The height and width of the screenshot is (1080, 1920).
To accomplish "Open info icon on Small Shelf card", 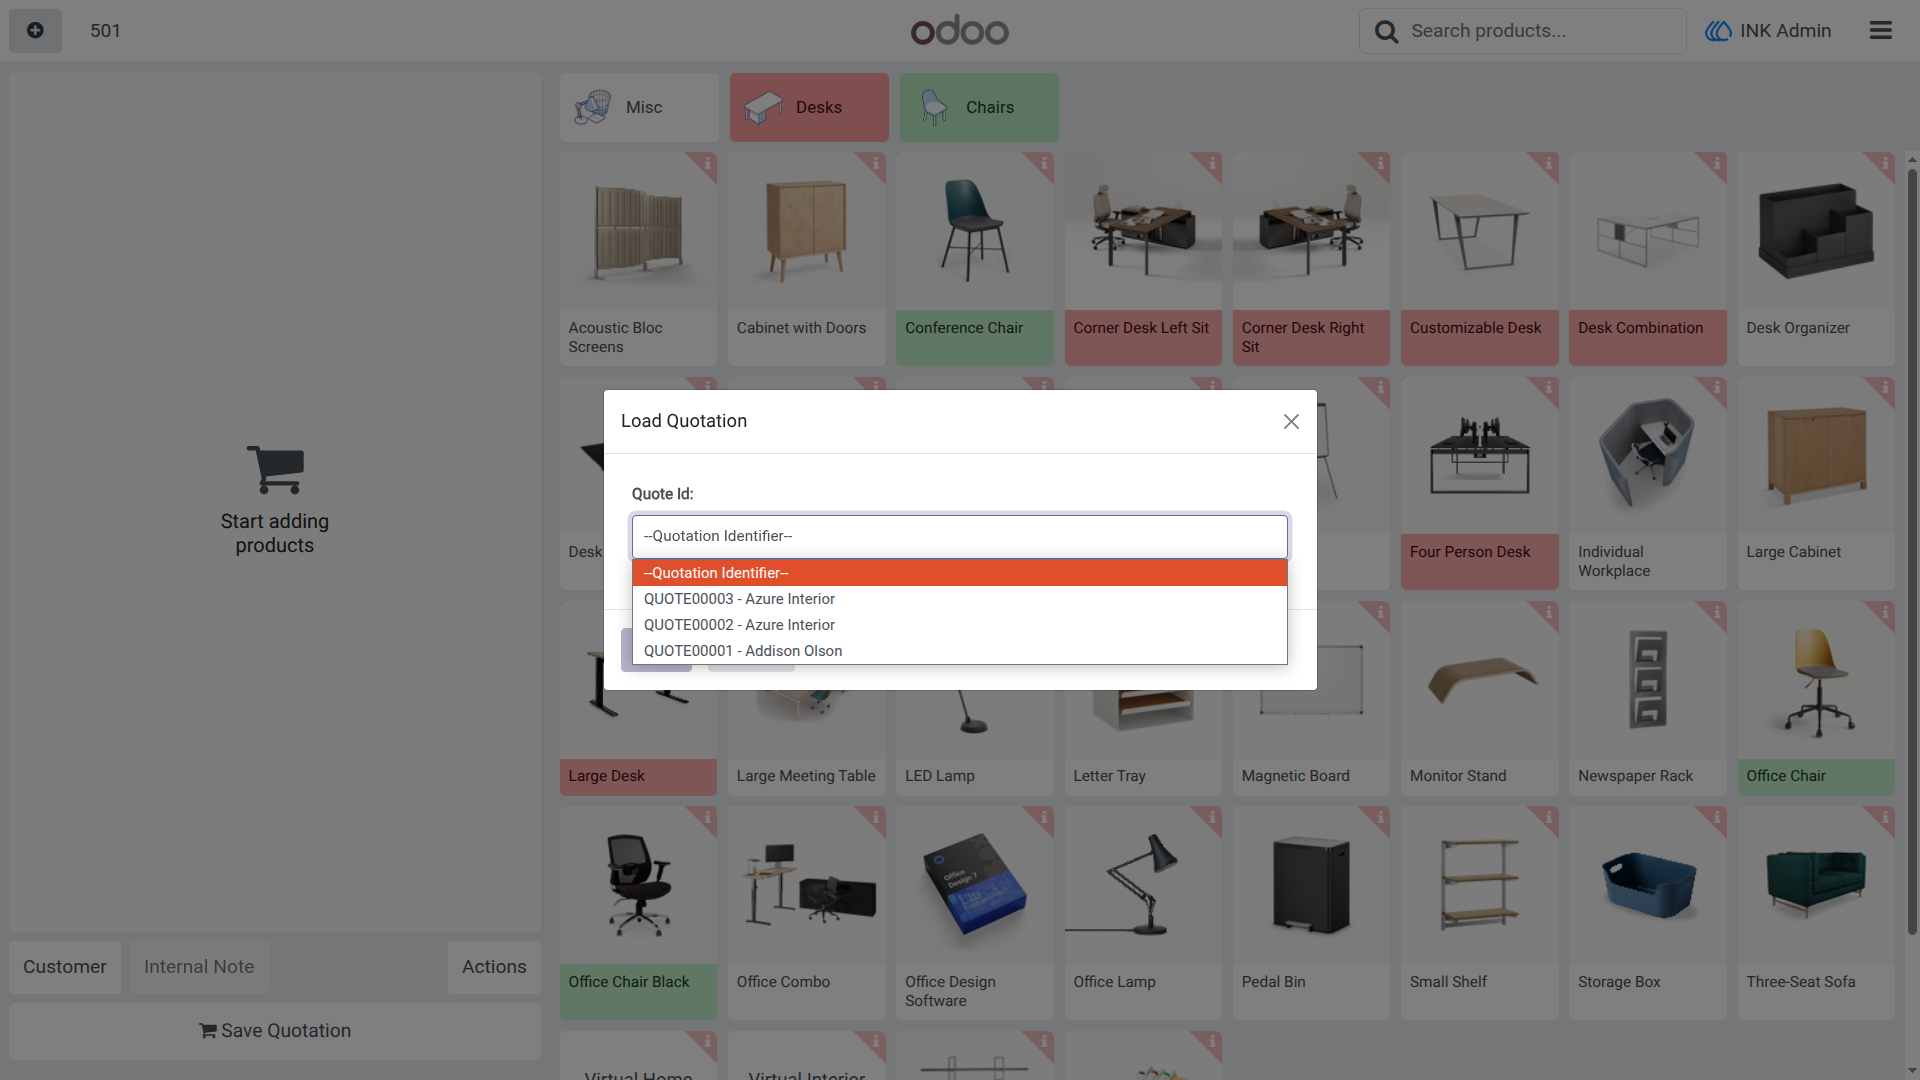I will tap(1548, 818).
